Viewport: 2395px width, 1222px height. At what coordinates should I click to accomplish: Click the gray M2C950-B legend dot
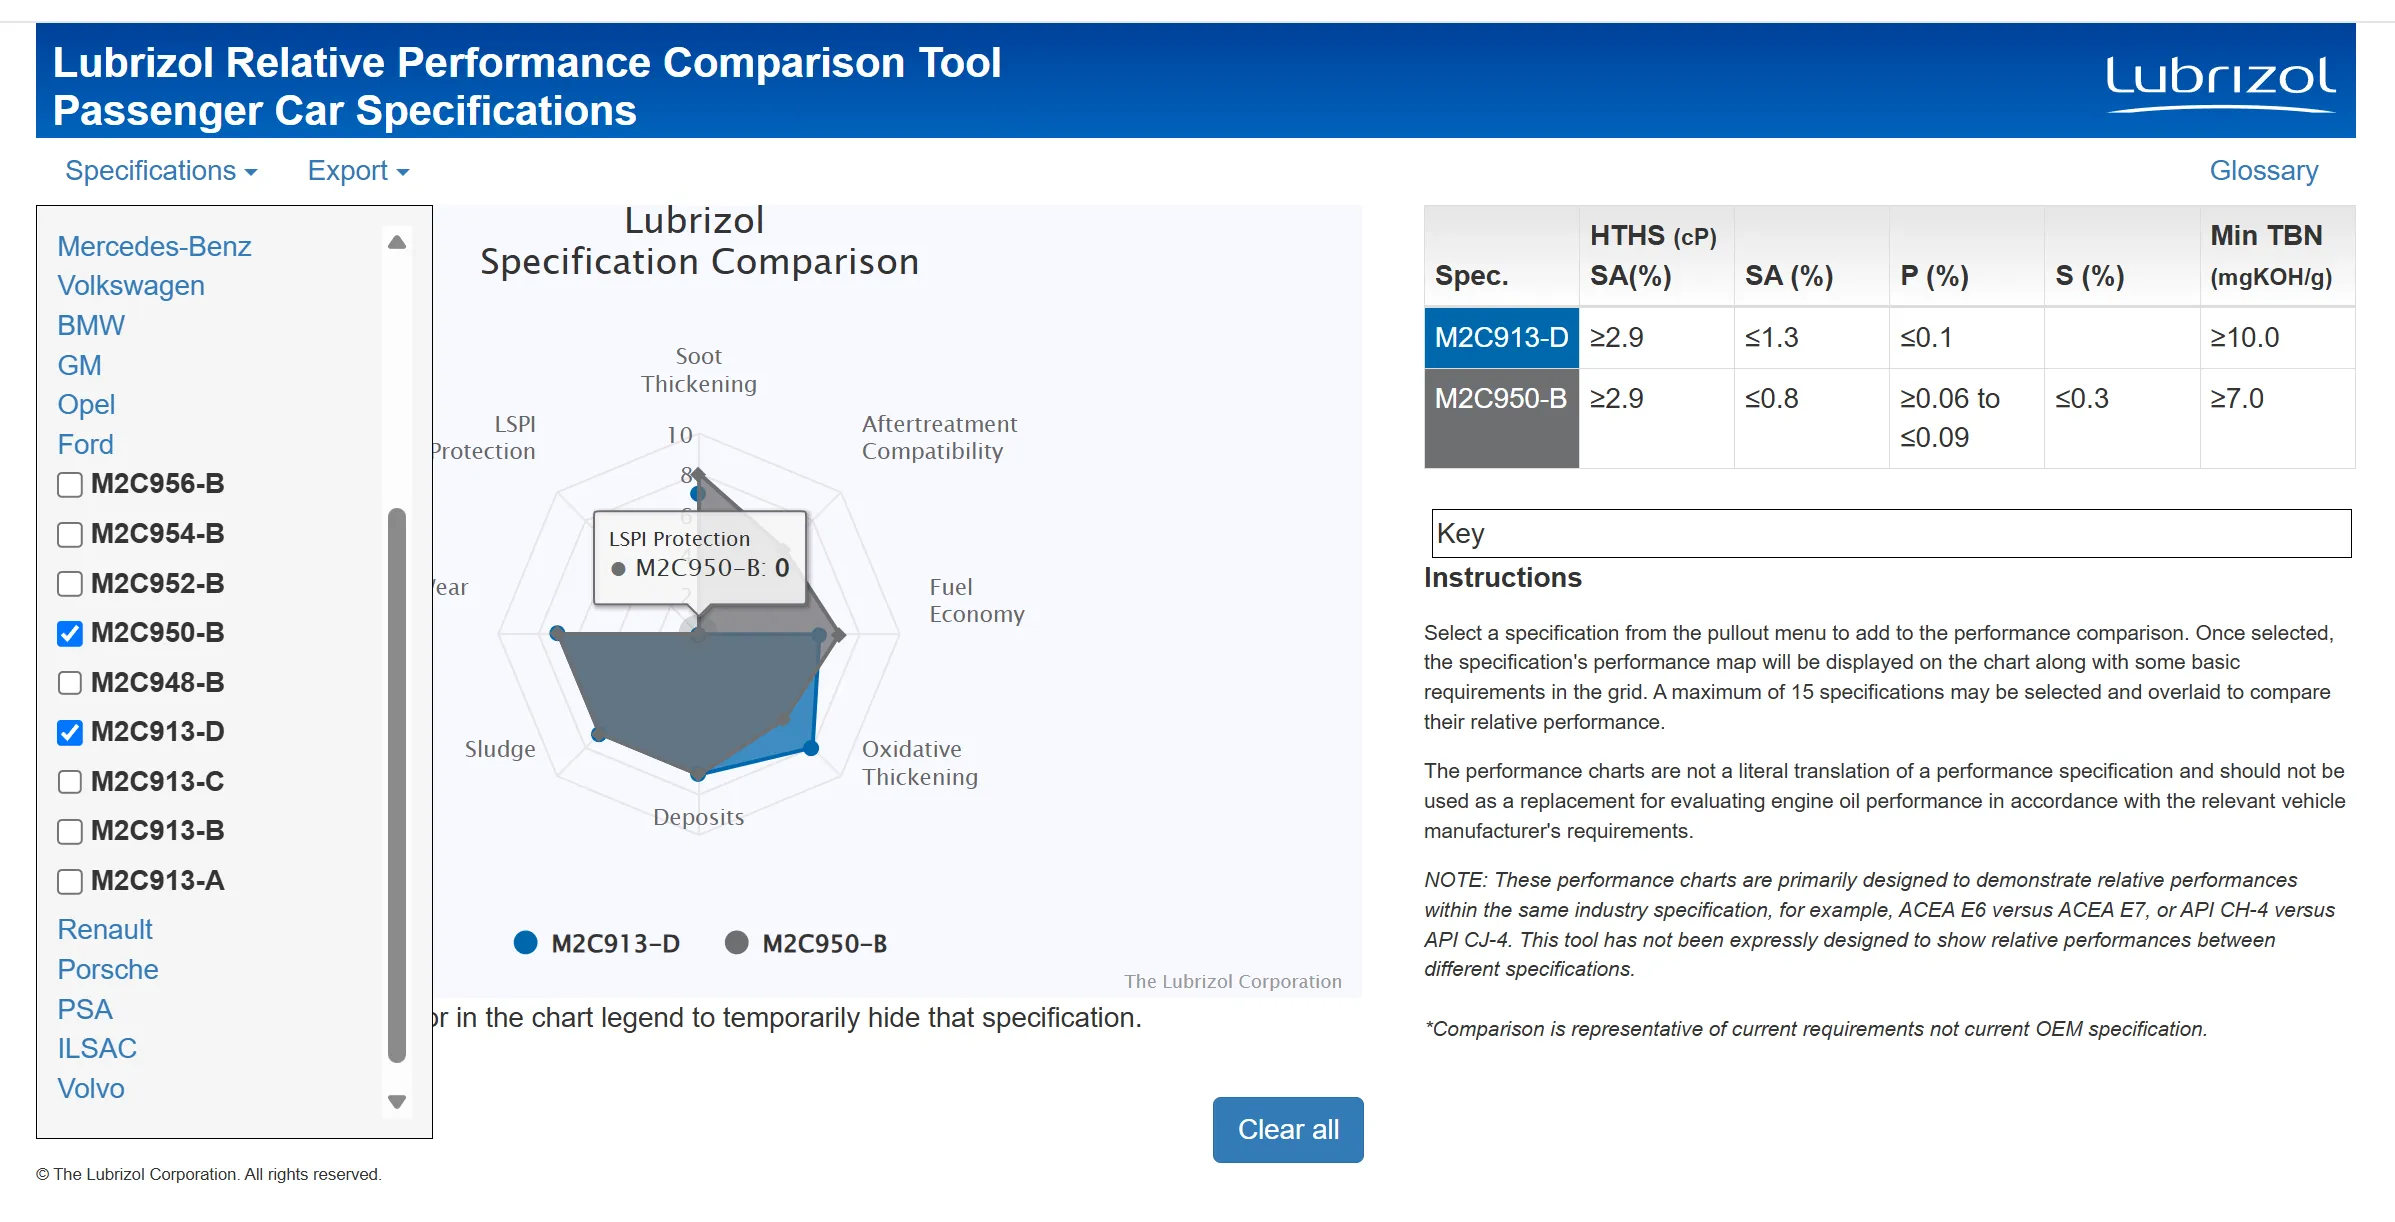737,943
